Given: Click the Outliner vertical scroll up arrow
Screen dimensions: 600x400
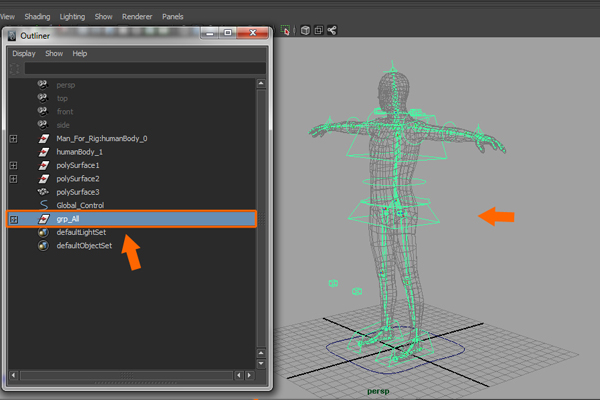Looking at the screenshot, I should (261, 83).
